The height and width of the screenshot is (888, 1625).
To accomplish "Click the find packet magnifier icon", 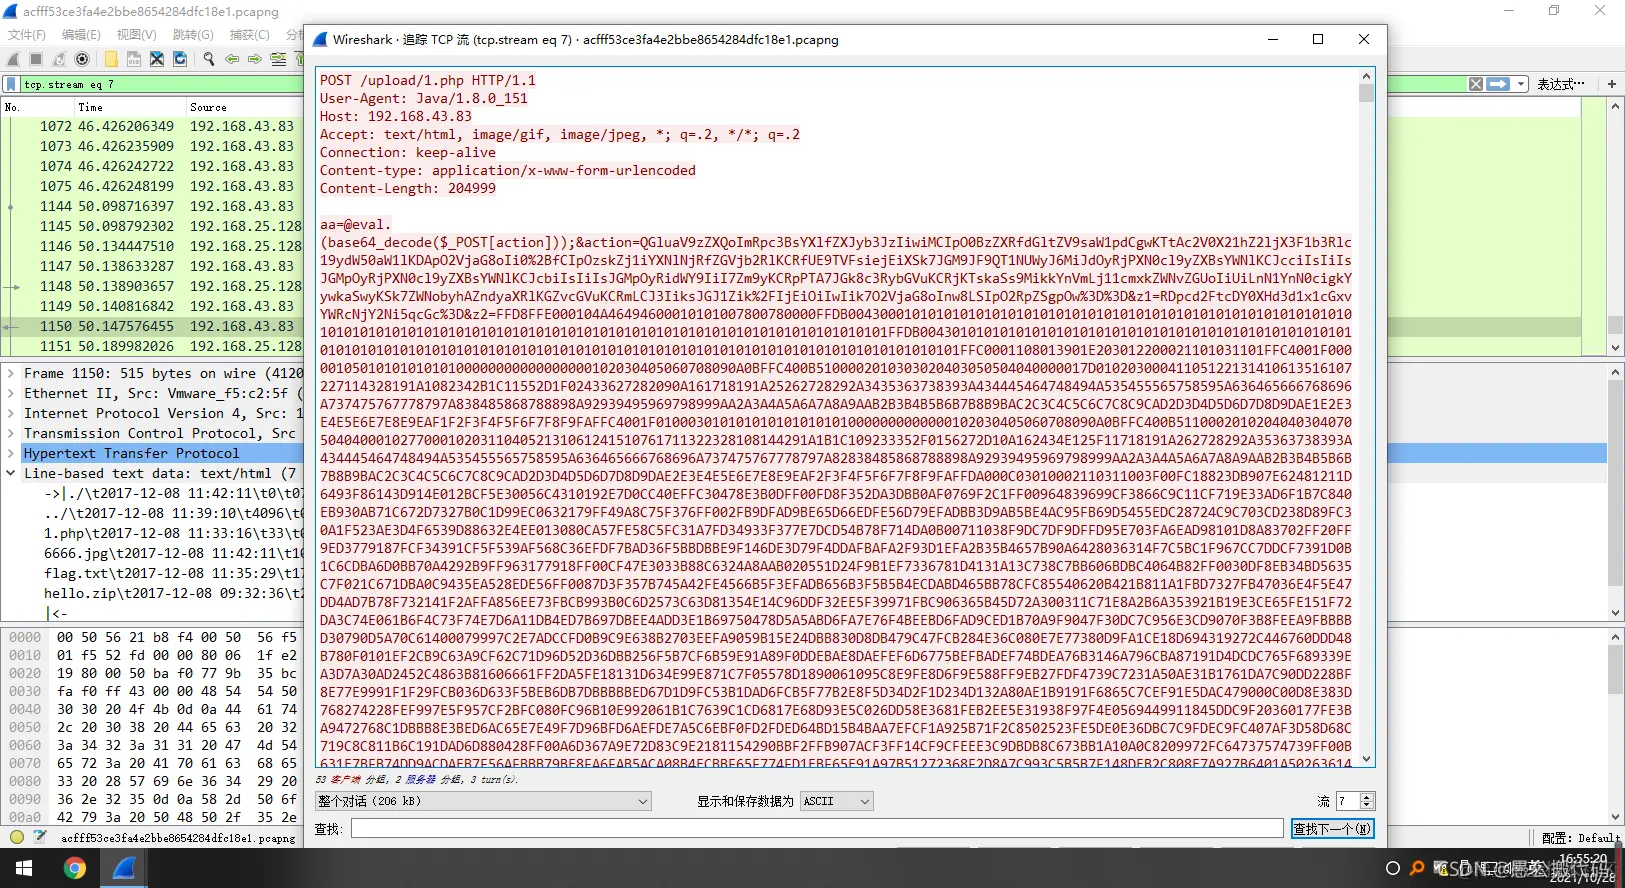I will [209, 59].
